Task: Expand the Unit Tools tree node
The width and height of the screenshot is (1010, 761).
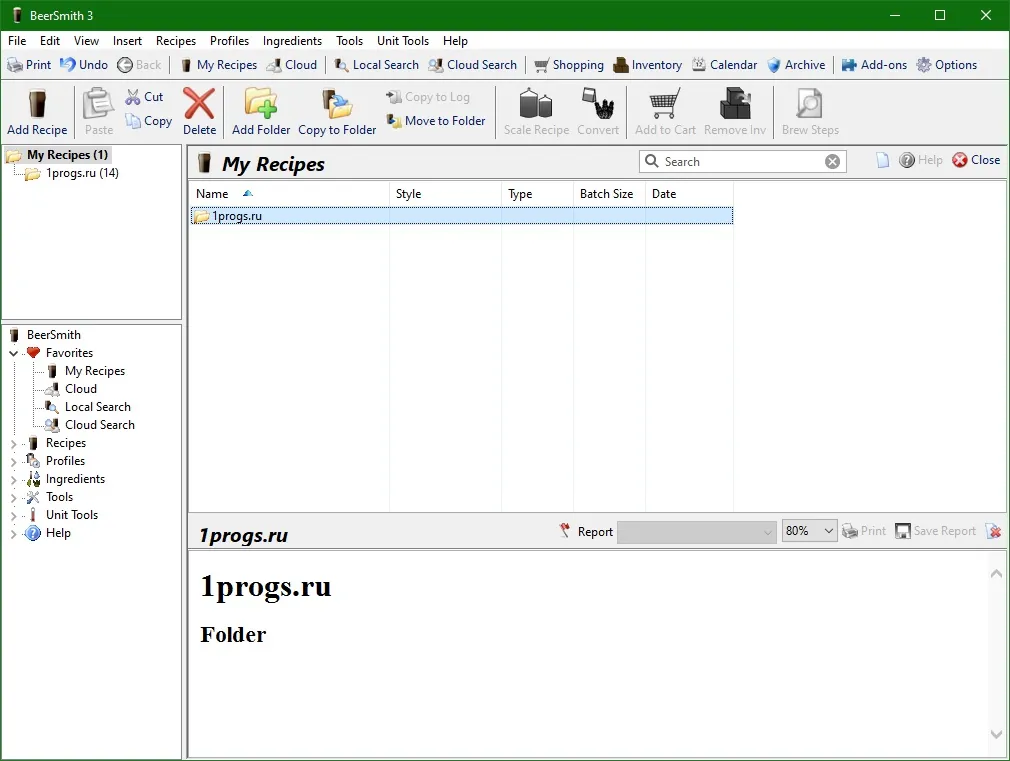Action: tap(14, 515)
